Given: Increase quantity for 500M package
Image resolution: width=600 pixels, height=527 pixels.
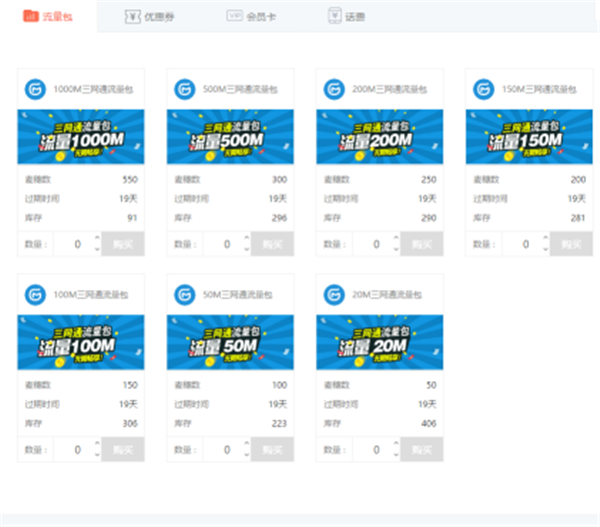Looking at the screenshot, I should click(247, 238).
